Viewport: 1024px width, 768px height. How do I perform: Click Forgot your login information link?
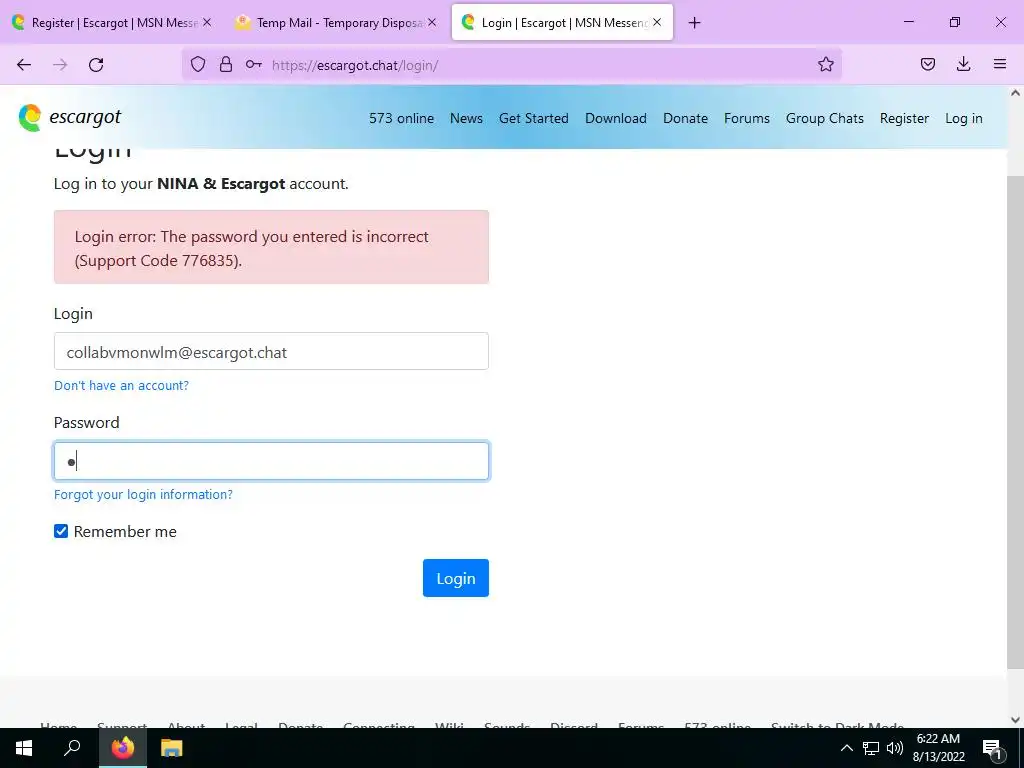143,494
